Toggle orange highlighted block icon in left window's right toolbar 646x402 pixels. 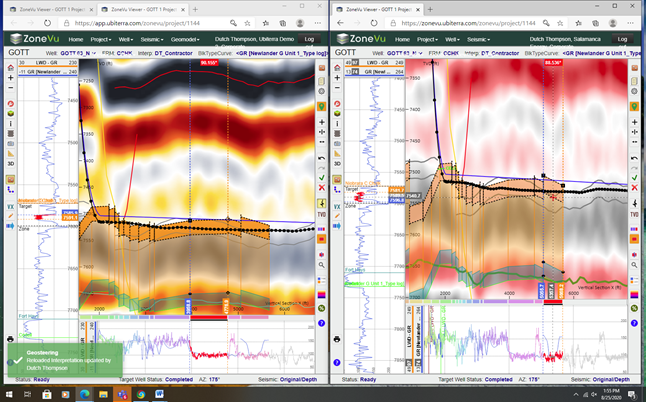321,239
